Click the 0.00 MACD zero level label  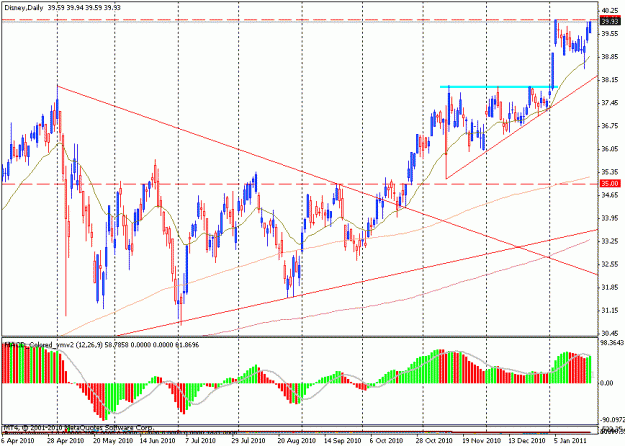[x=607, y=383]
